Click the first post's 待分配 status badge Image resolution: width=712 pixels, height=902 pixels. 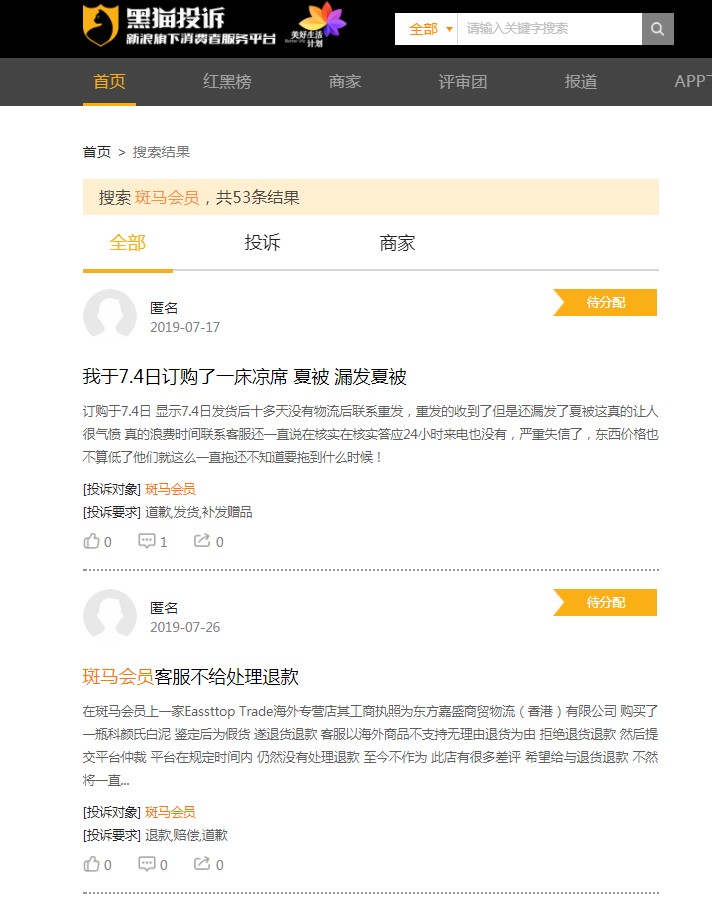coord(606,302)
